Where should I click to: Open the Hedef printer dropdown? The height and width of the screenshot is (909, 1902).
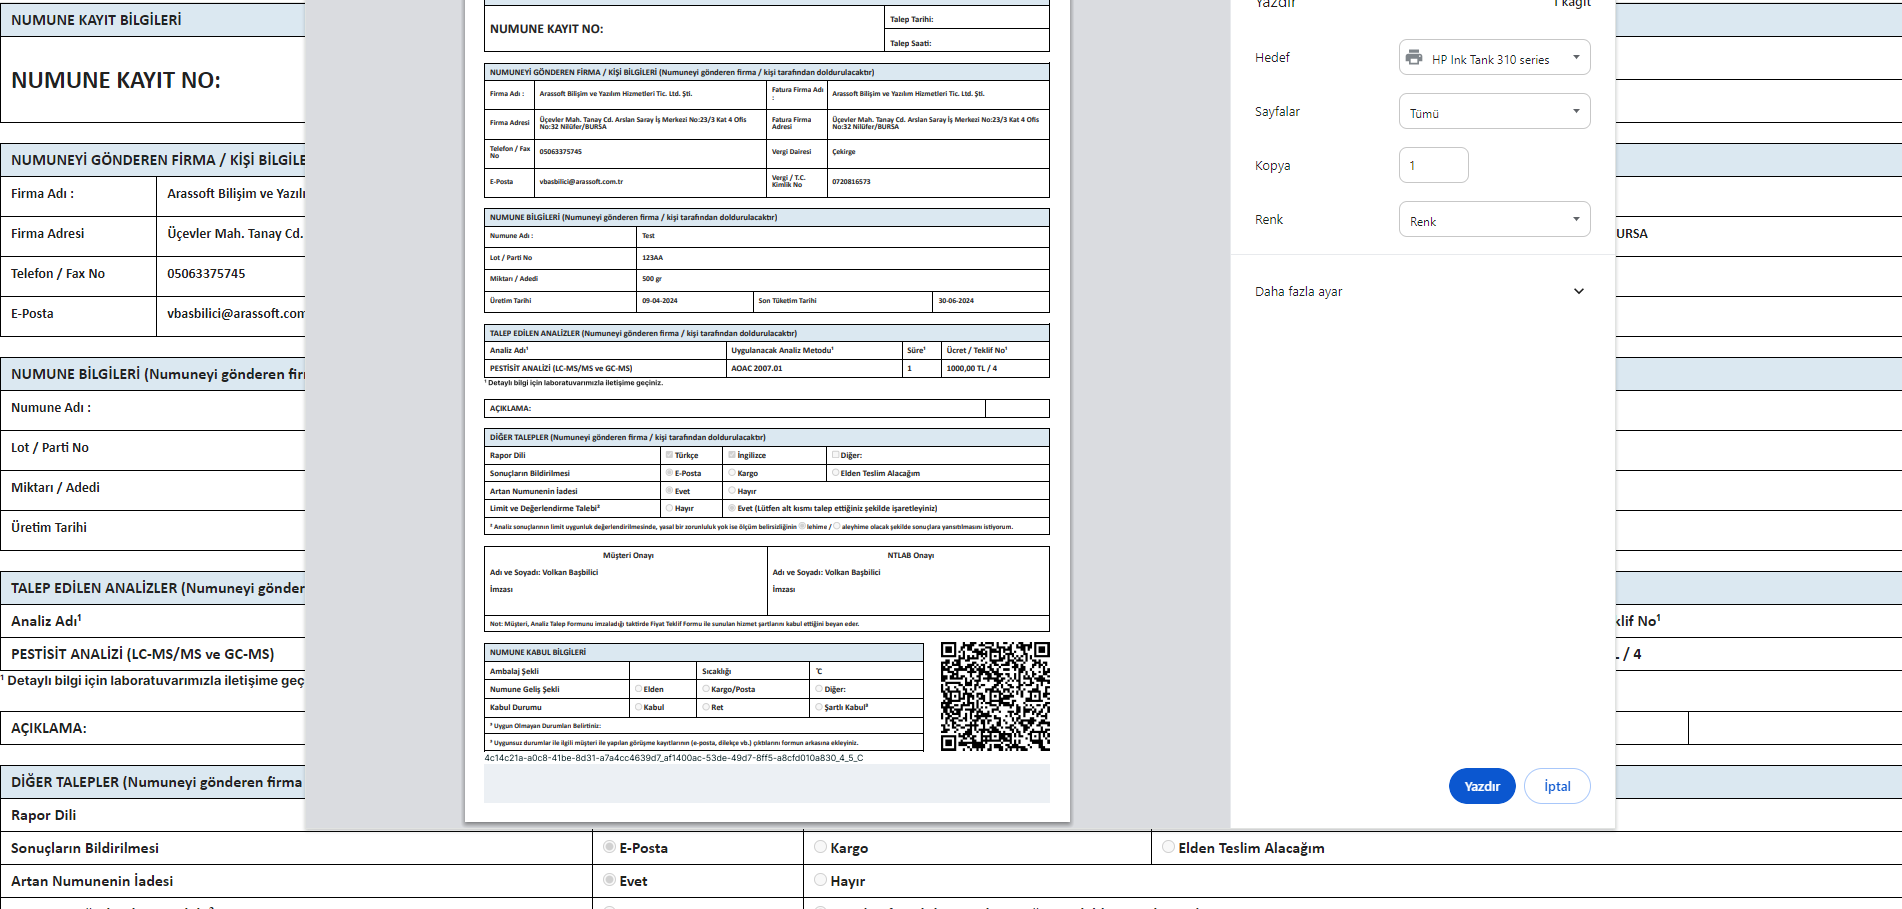point(1494,58)
